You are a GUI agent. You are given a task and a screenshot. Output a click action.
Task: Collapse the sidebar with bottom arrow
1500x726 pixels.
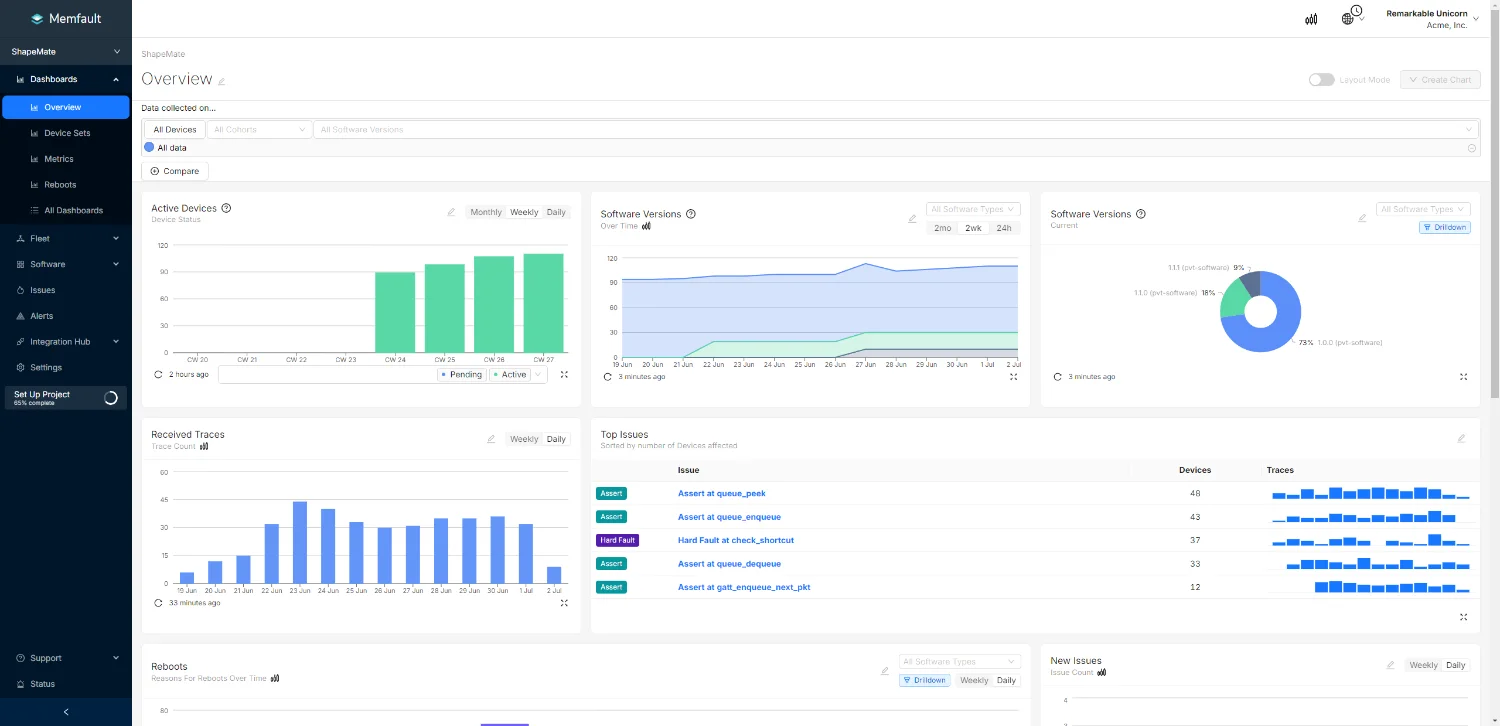pyautogui.click(x=66, y=712)
